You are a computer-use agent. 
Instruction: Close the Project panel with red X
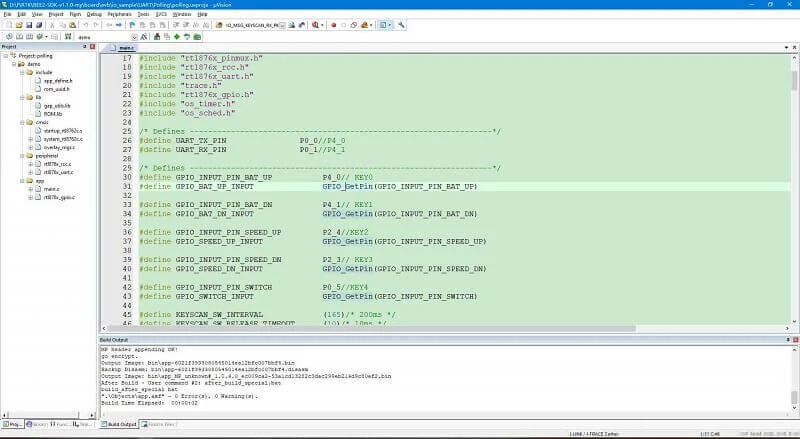point(92,46)
